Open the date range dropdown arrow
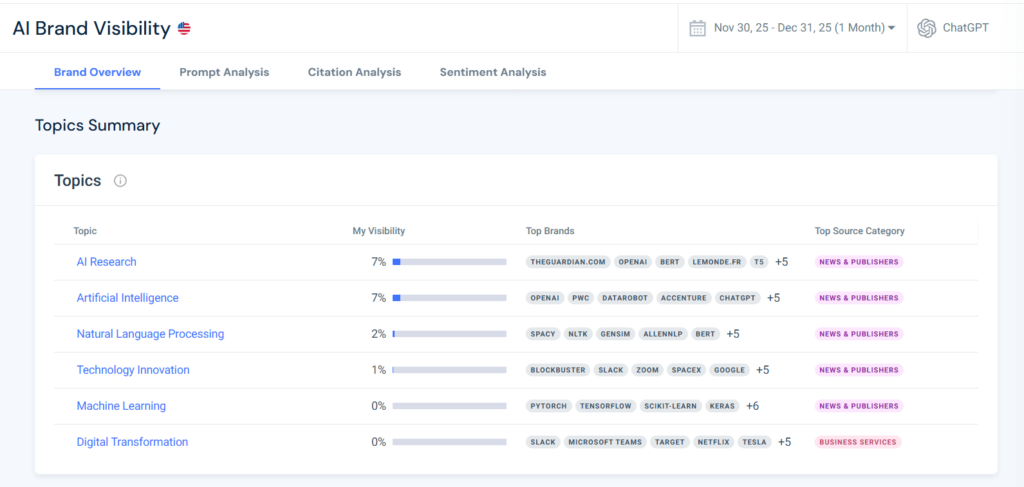Screen dimensions: 1024x487 (x=891, y=28)
